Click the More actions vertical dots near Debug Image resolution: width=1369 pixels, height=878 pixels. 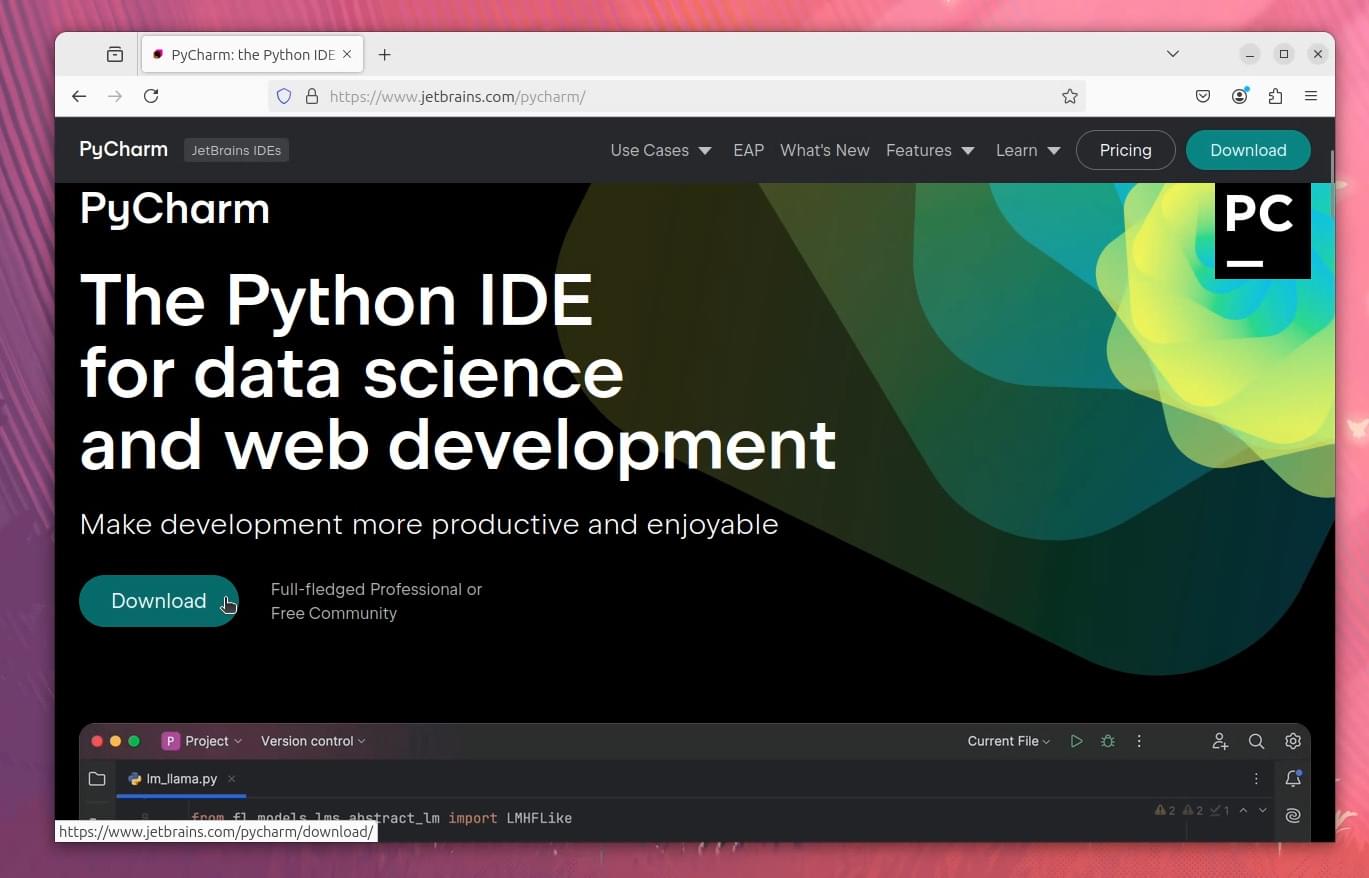click(x=1139, y=741)
